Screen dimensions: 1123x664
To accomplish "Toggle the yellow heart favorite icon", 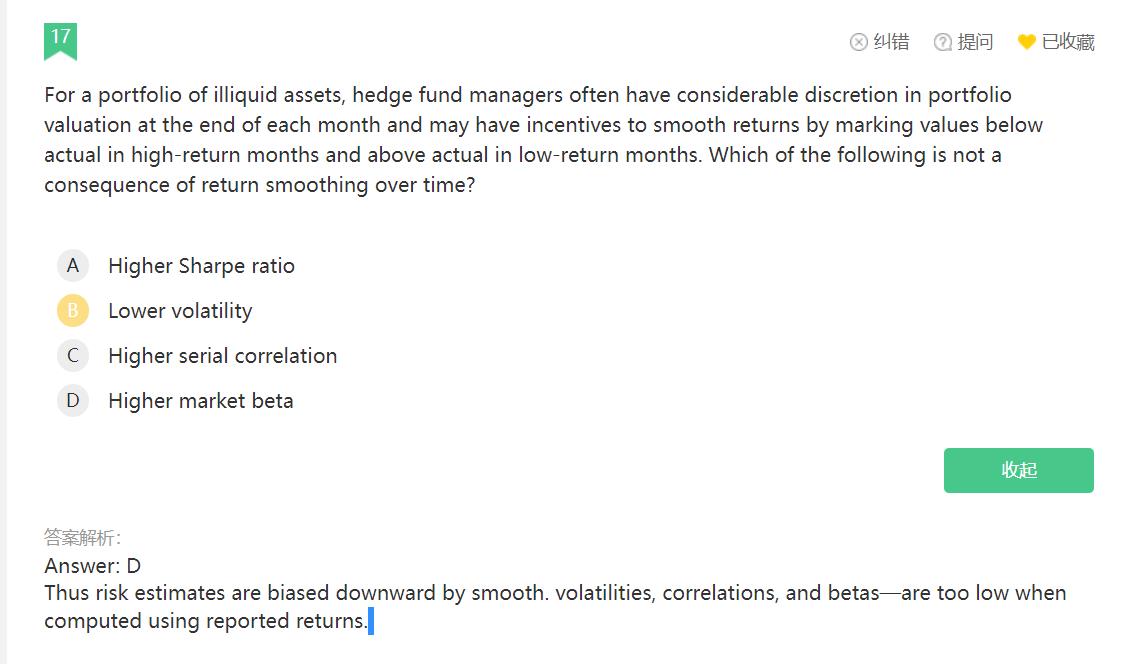I will point(1026,42).
